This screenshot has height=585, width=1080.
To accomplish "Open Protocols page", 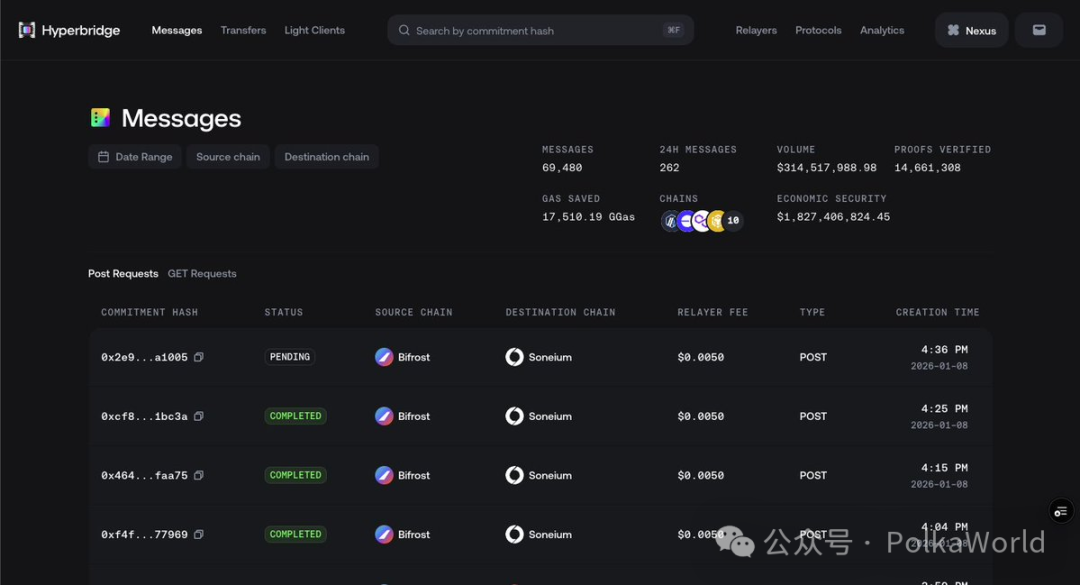I will coord(818,30).
